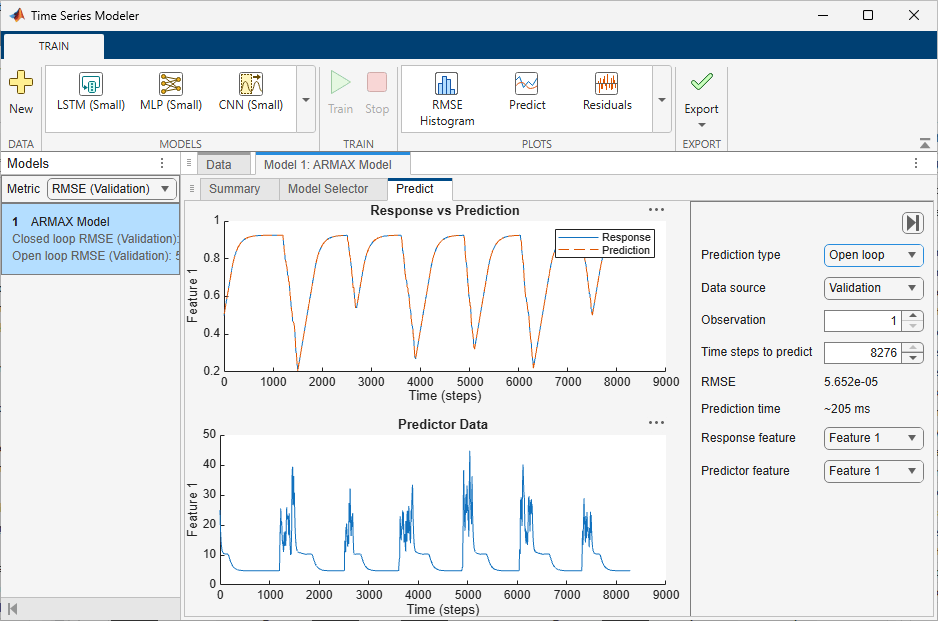Click the Observation value field

tap(863, 321)
